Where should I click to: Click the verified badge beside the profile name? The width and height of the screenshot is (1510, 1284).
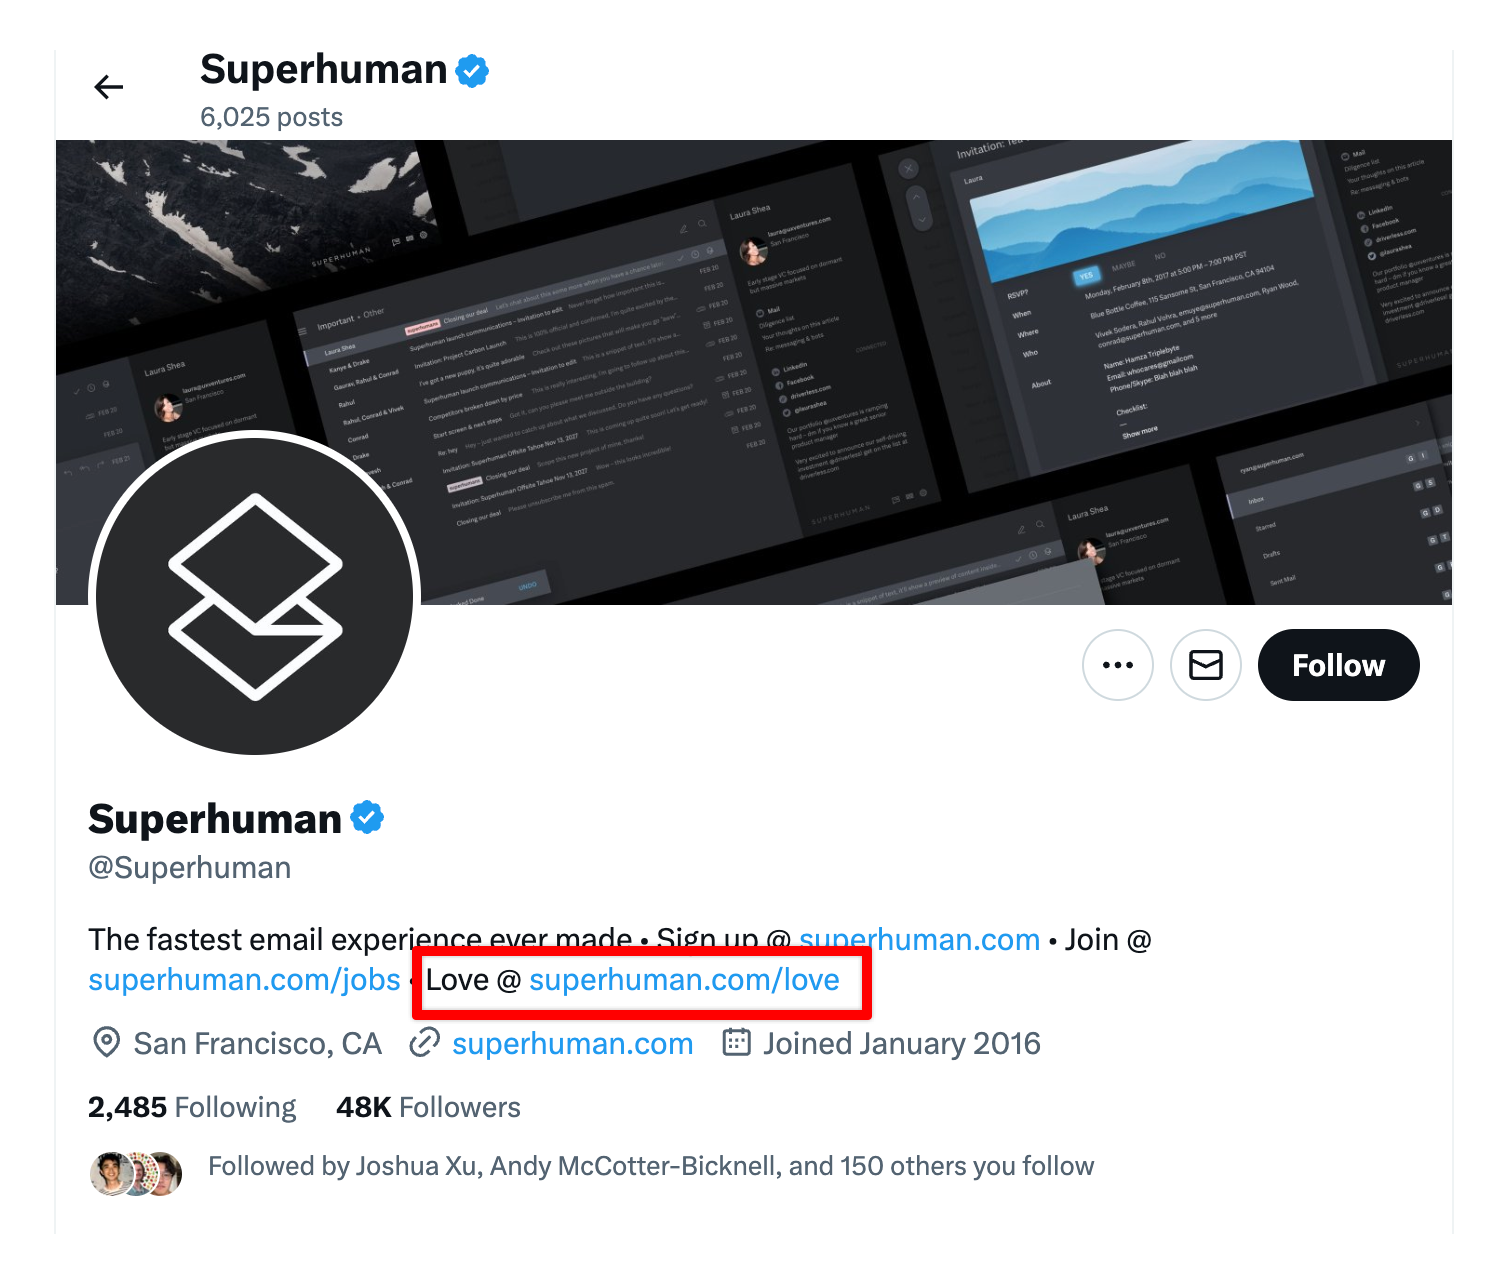[x=367, y=818]
